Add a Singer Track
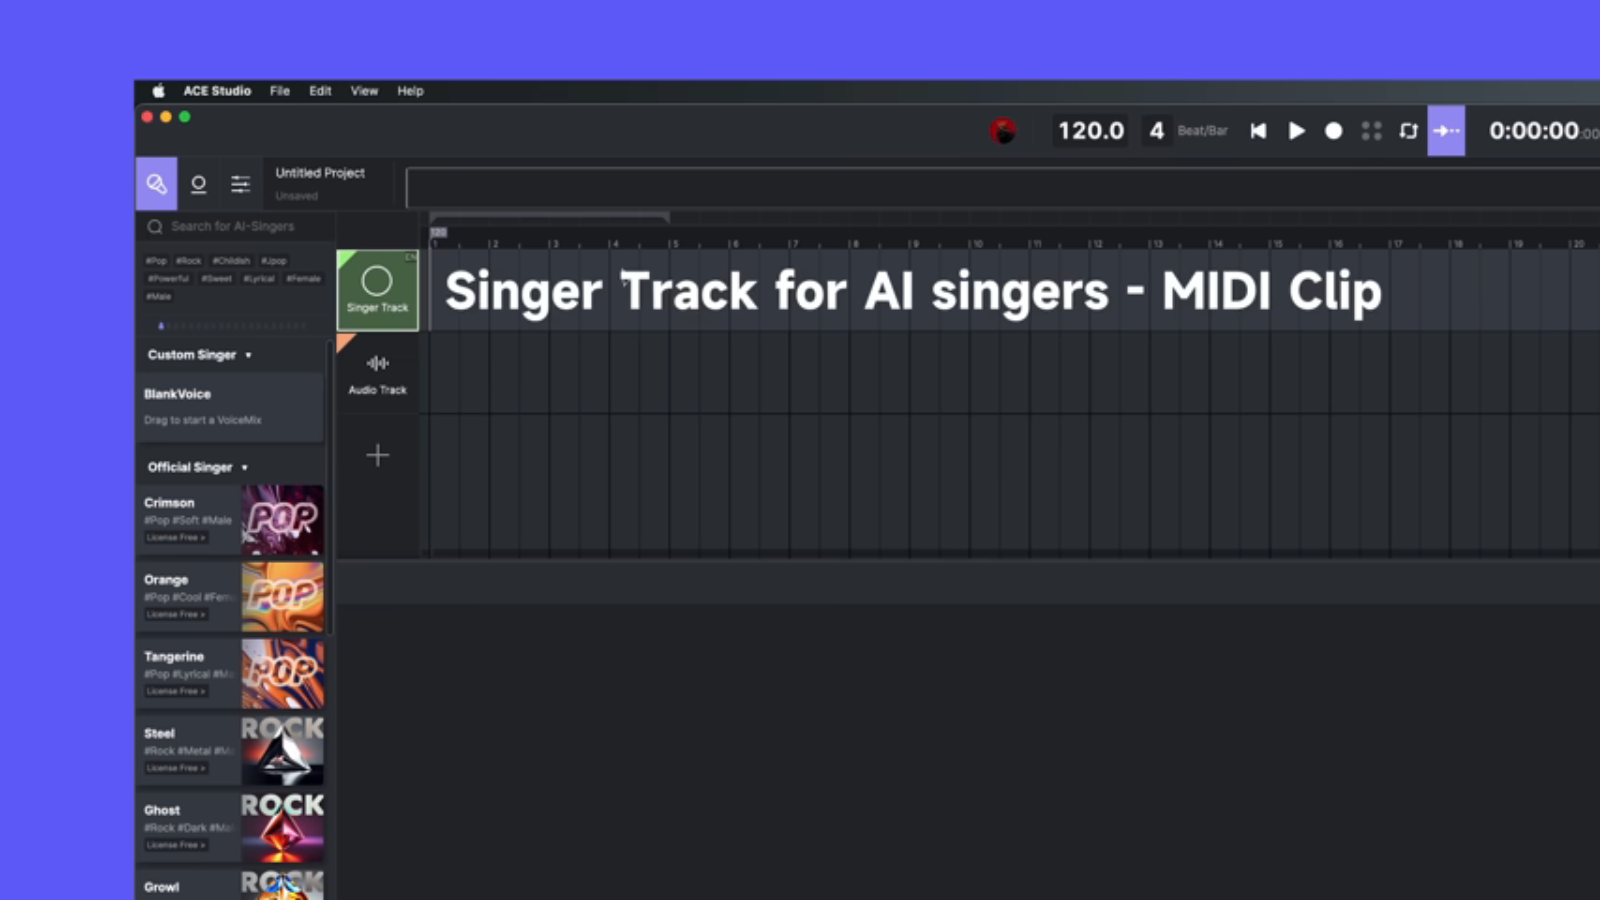This screenshot has height=900, width=1600. 377,290
